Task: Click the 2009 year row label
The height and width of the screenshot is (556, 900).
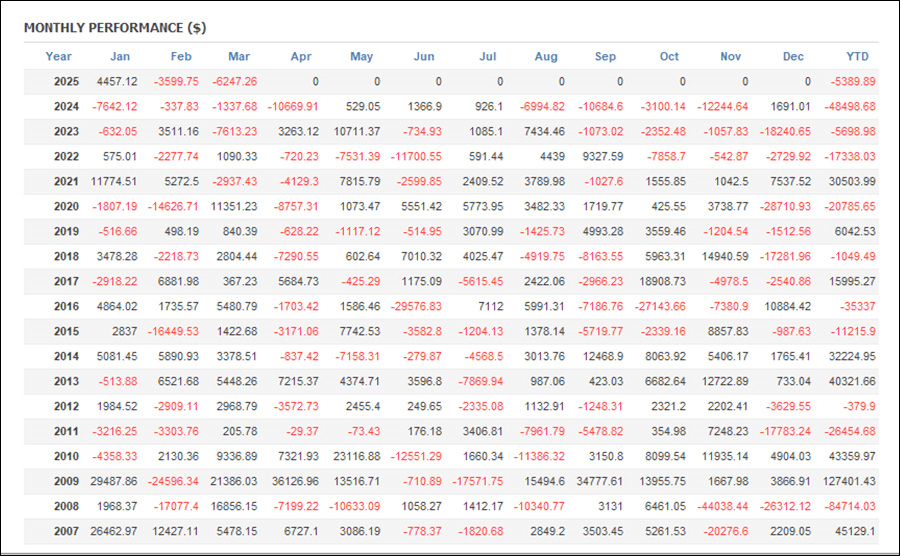Action: coord(67,481)
